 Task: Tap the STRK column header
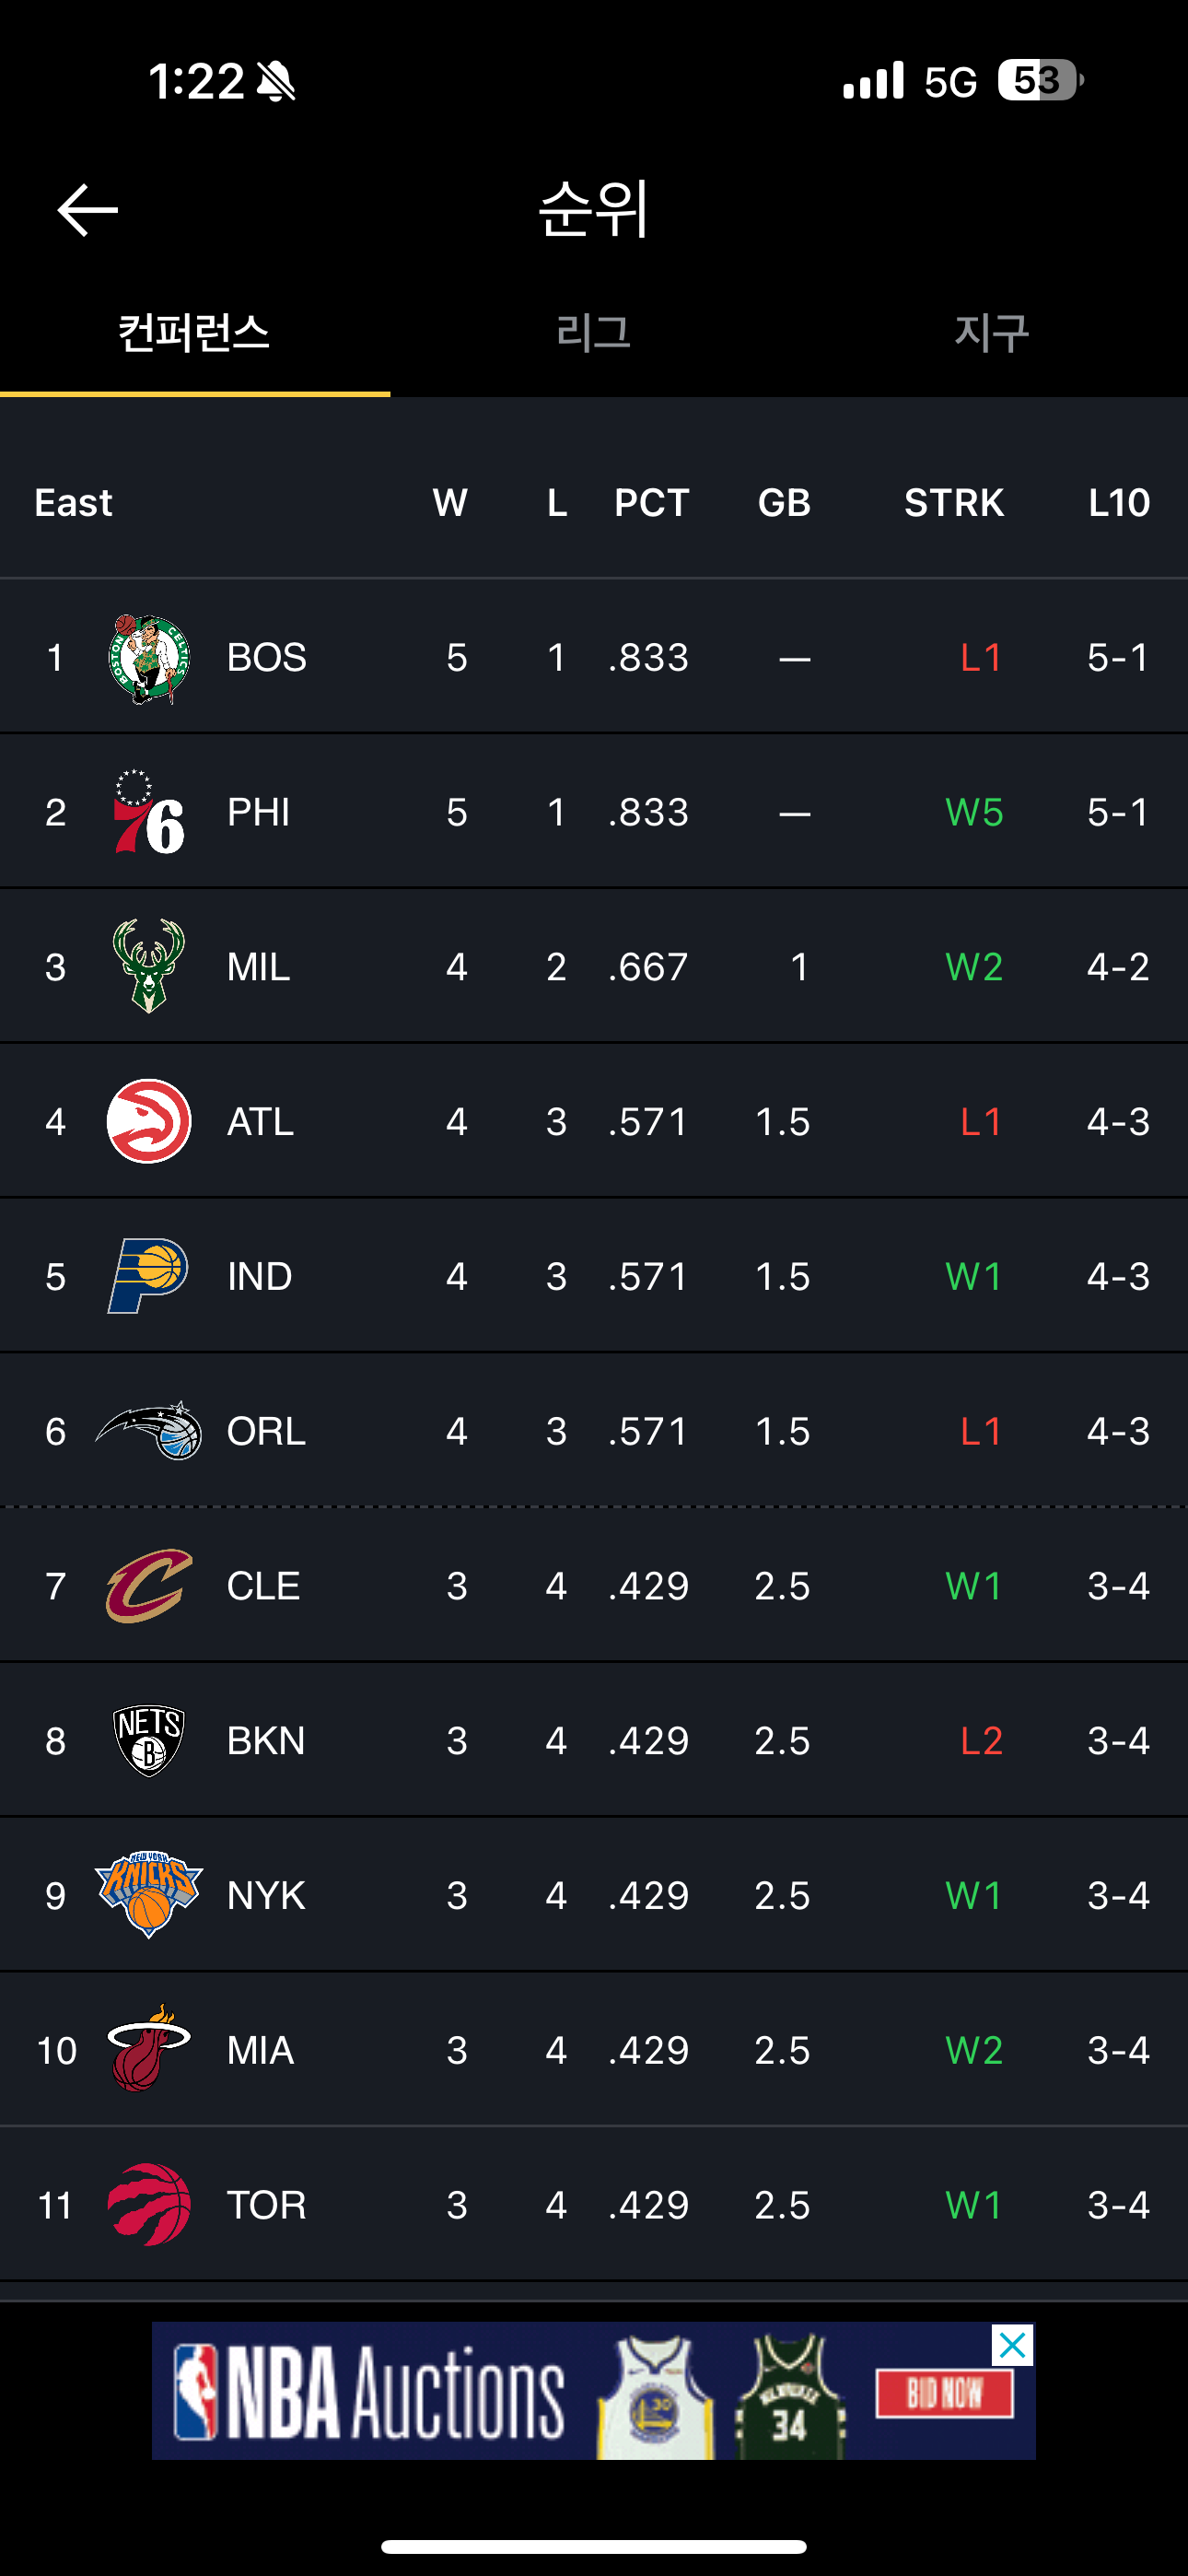click(x=953, y=502)
